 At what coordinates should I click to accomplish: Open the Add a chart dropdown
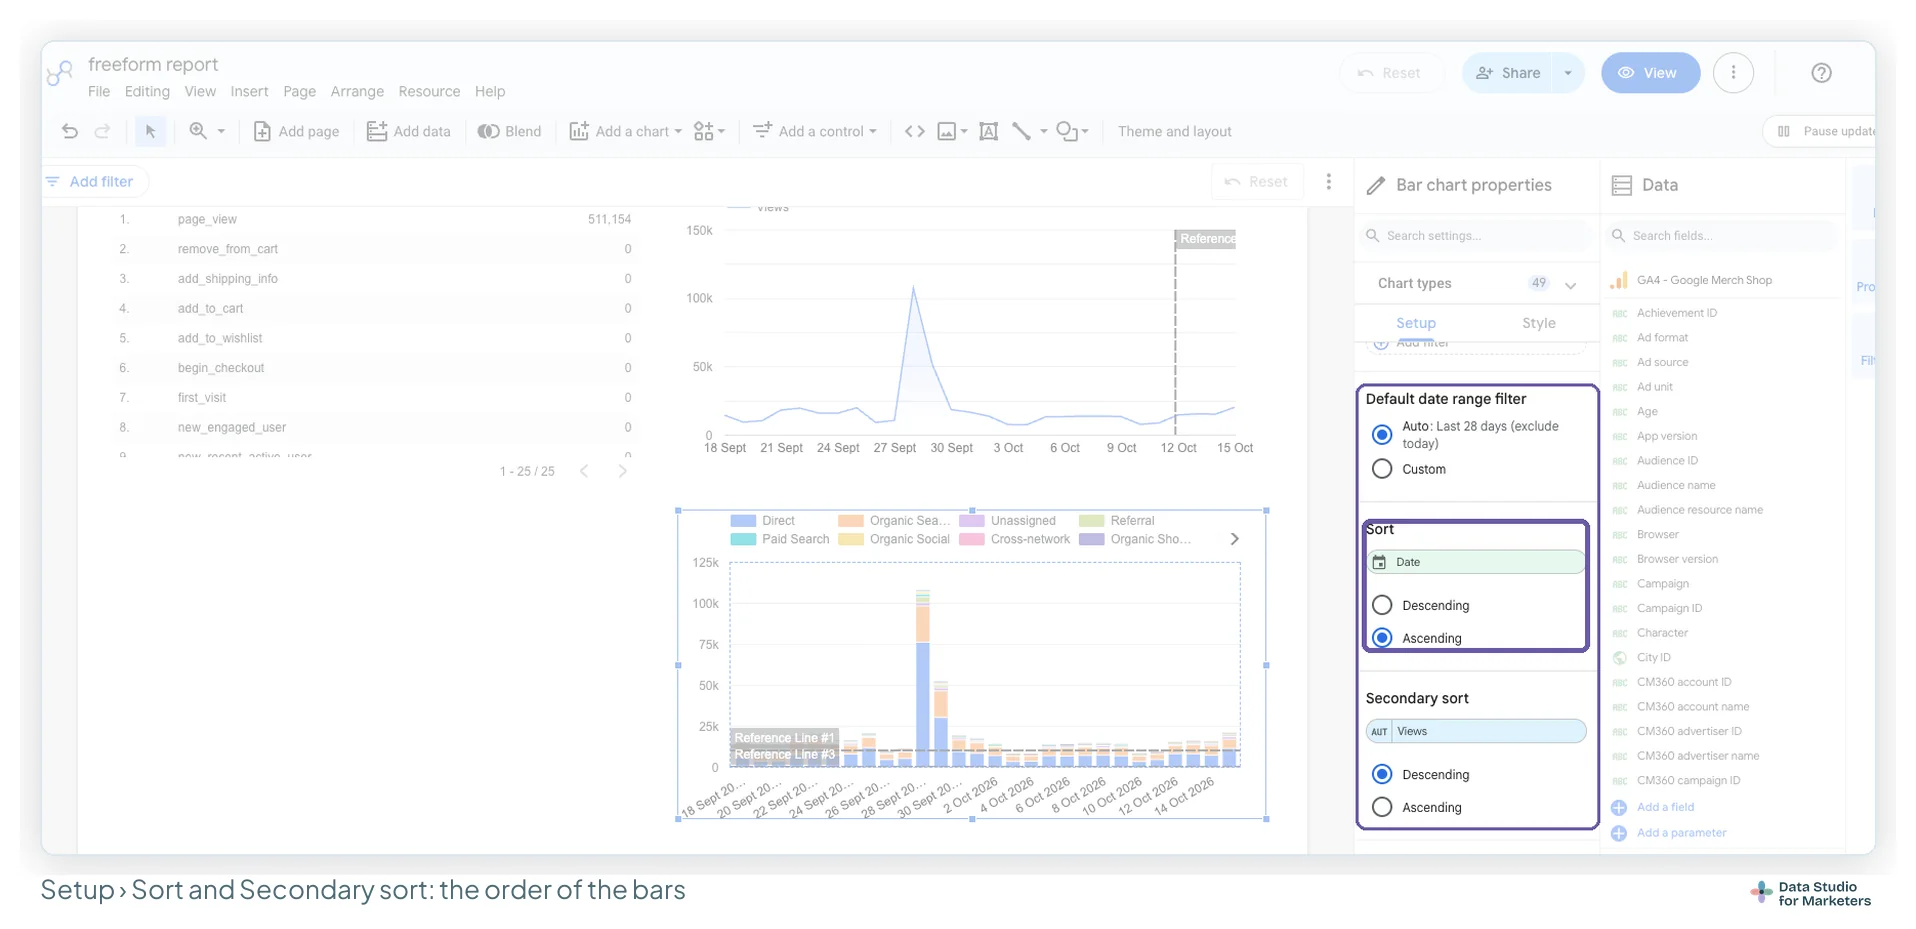[x=625, y=131]
